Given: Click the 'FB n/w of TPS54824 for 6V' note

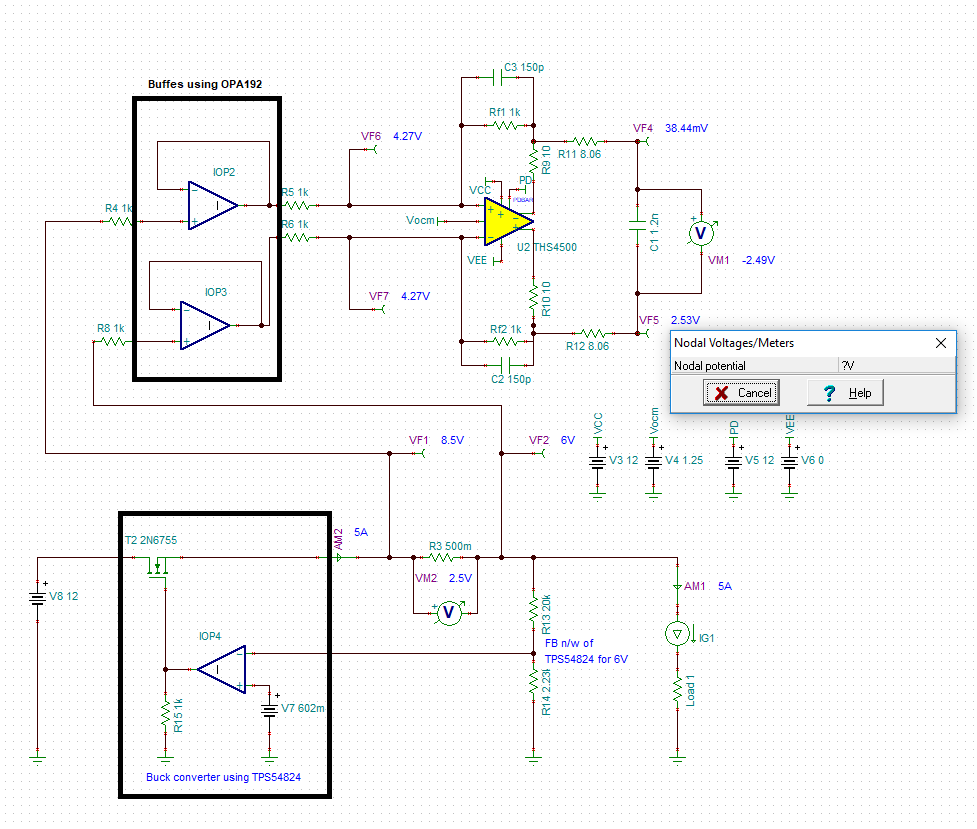Looking at the screenshot, I should pyautogui.click(x=586, y=651).
